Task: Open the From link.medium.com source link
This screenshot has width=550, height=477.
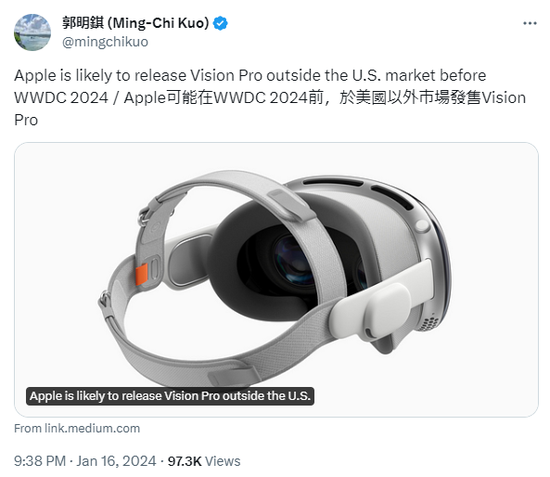Action: click(x=77, y=428)
